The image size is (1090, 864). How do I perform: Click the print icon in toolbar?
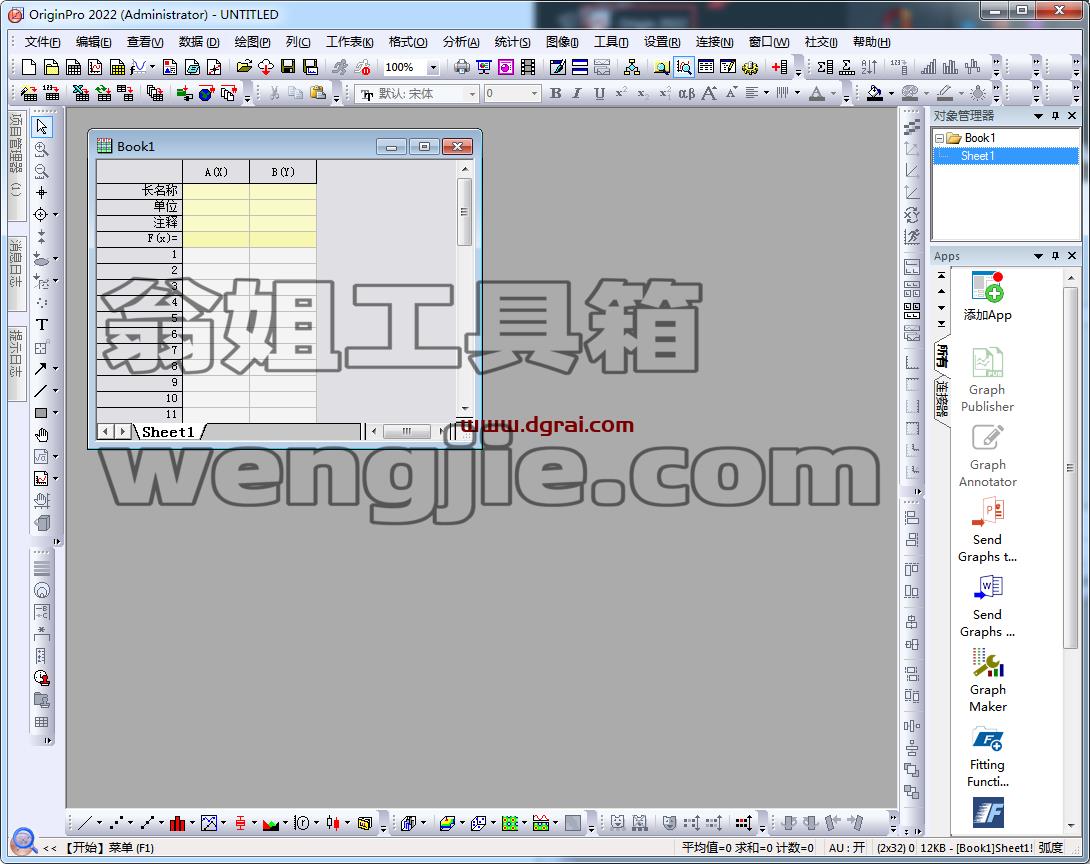[x=462, y=67]
